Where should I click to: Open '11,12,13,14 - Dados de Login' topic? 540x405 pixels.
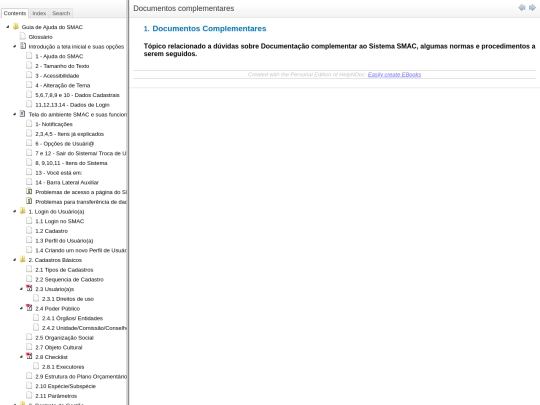72,105
